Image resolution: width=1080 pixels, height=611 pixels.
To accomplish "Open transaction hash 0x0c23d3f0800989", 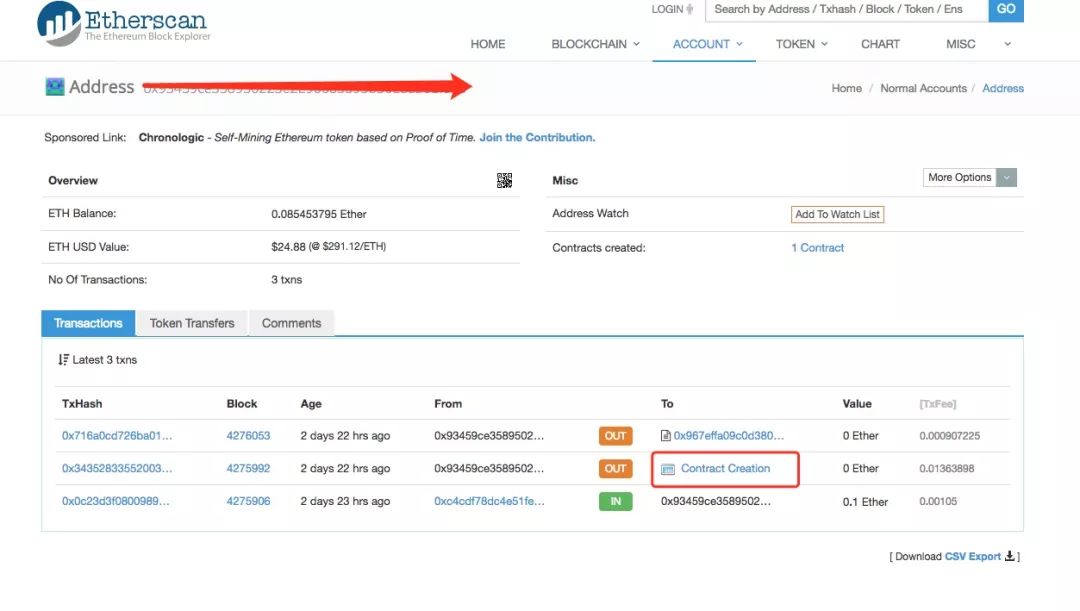I will coord(116,501).
